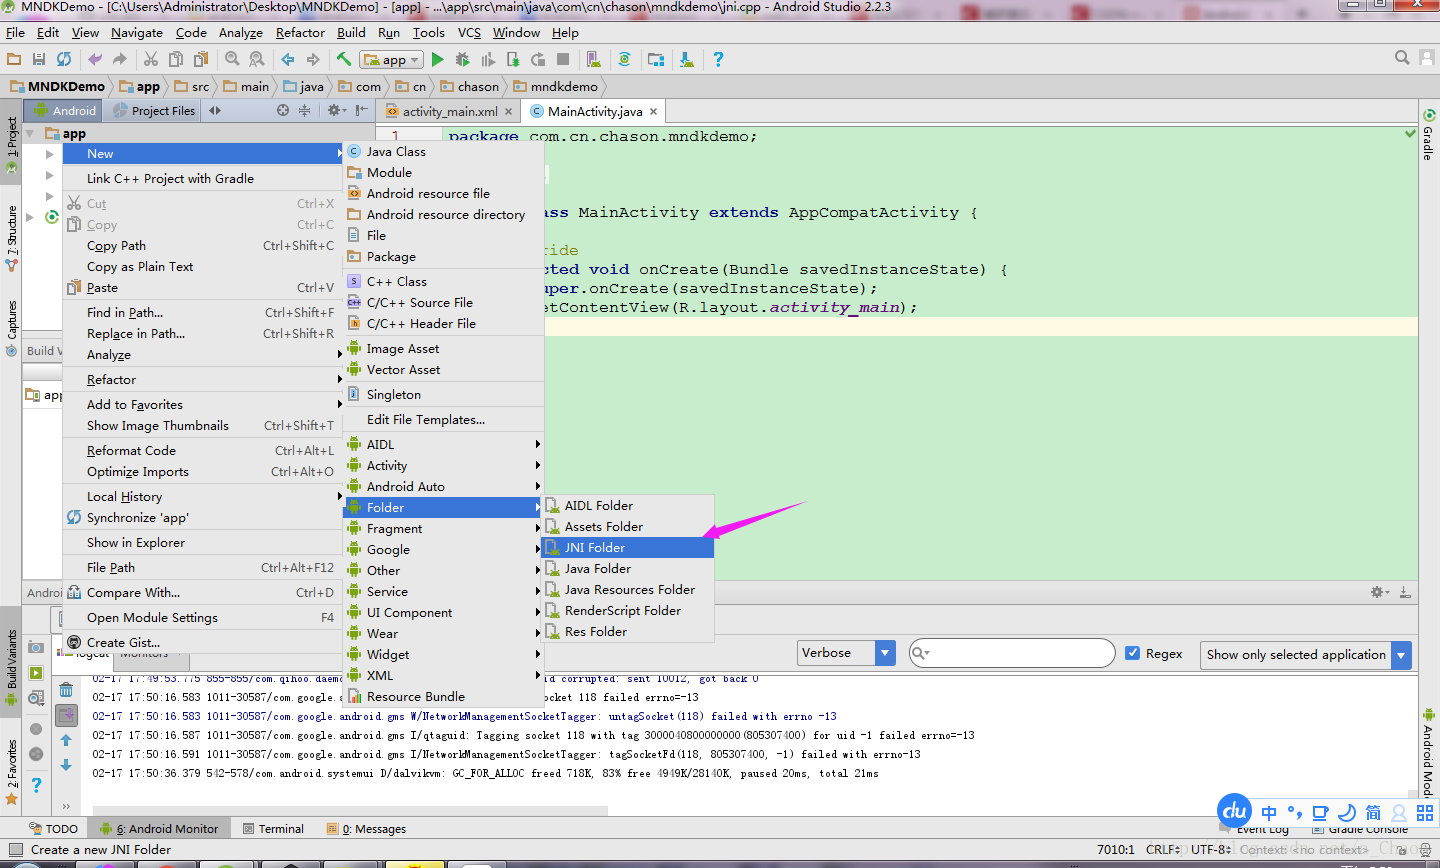The width and height of the screenshot is (1440, 868).
Task: Switch to activity_main.xml editor tab
Action: click(449, 111)
